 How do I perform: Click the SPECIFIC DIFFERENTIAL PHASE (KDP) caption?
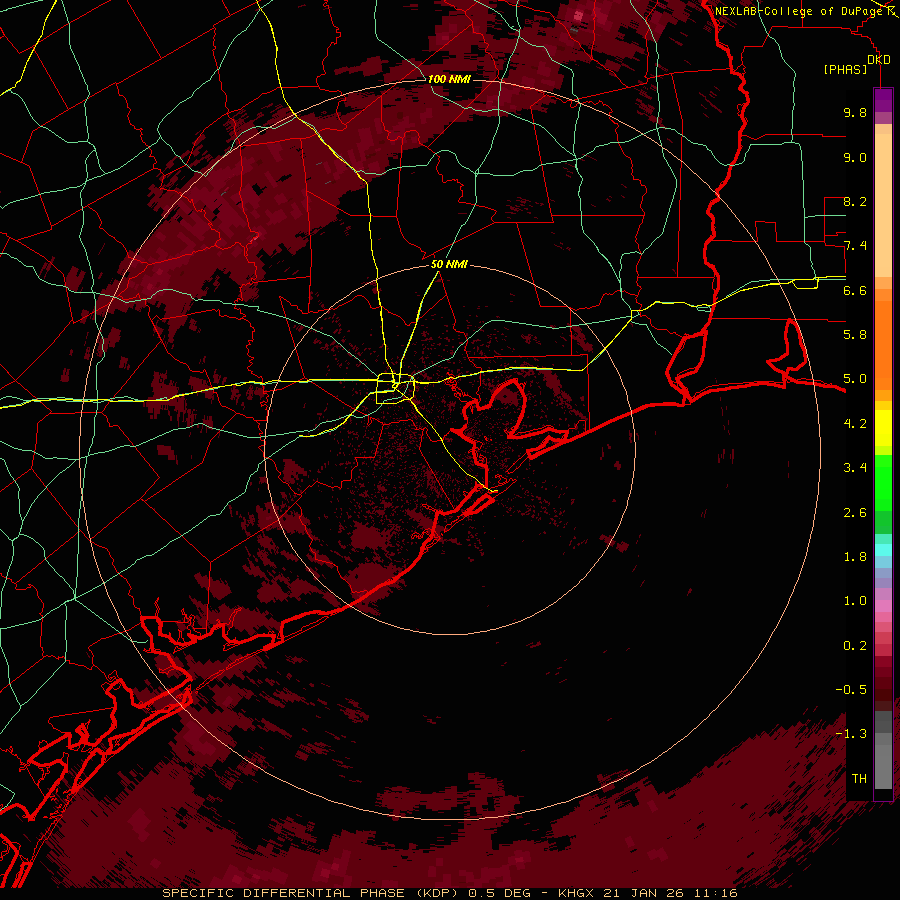310,893
